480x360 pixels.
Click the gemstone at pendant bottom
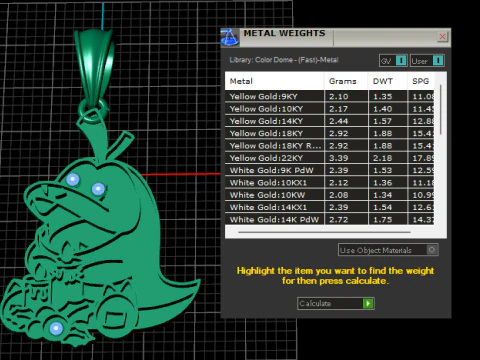coord(56,328)
